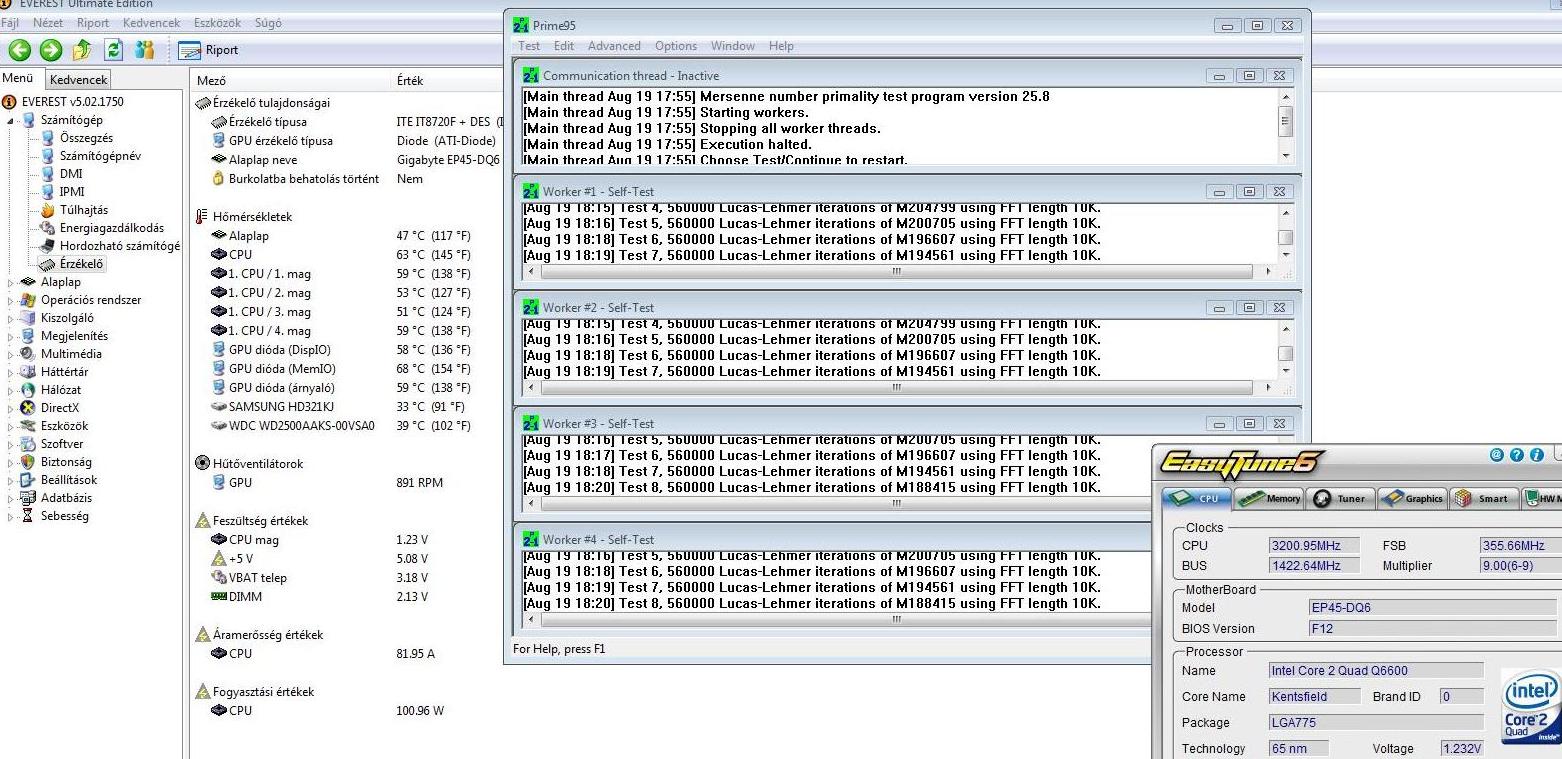Click the Communication thread window icon
Screen dimensions: 1562x759
point(531,75)
